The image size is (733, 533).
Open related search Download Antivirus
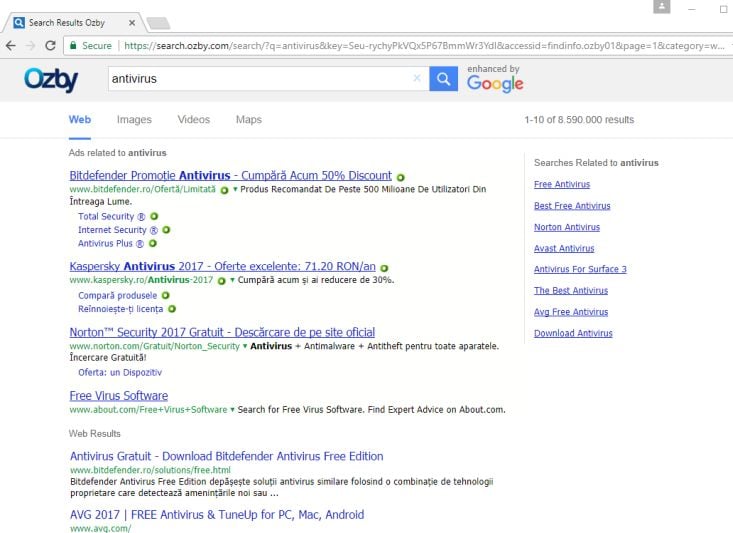click(573, 333)
